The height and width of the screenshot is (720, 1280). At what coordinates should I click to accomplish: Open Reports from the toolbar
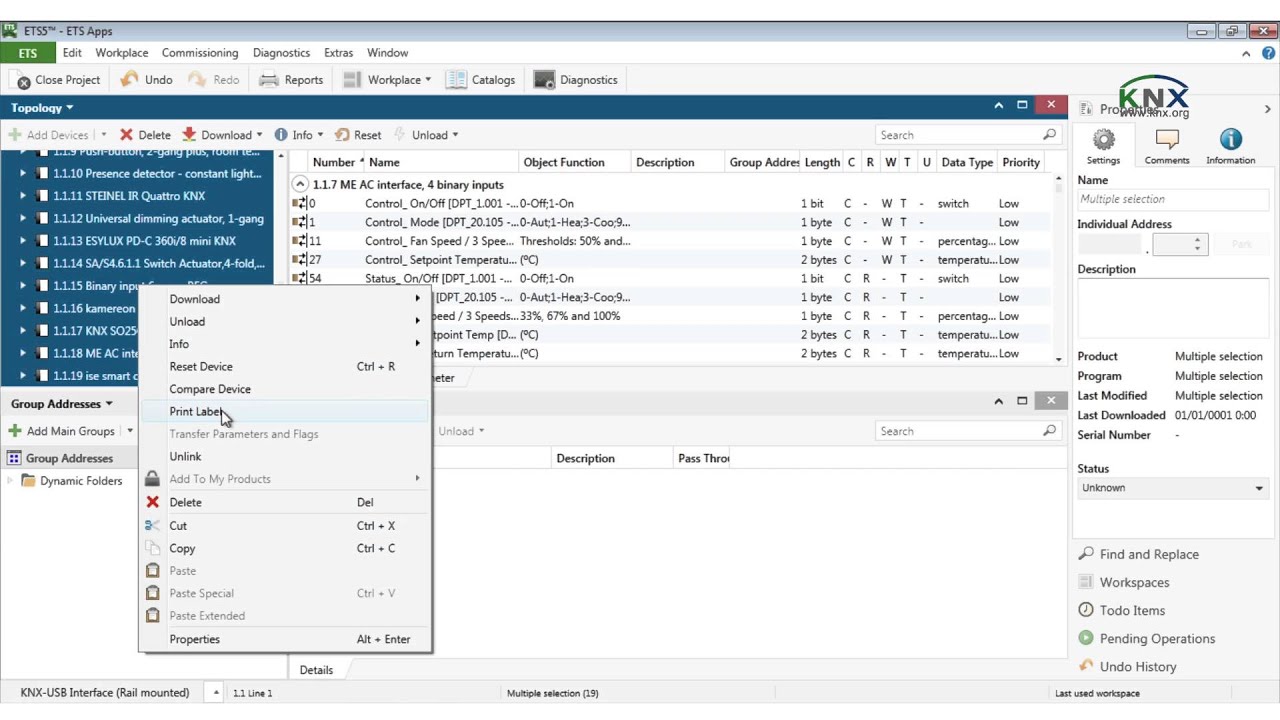pos(291,80)
